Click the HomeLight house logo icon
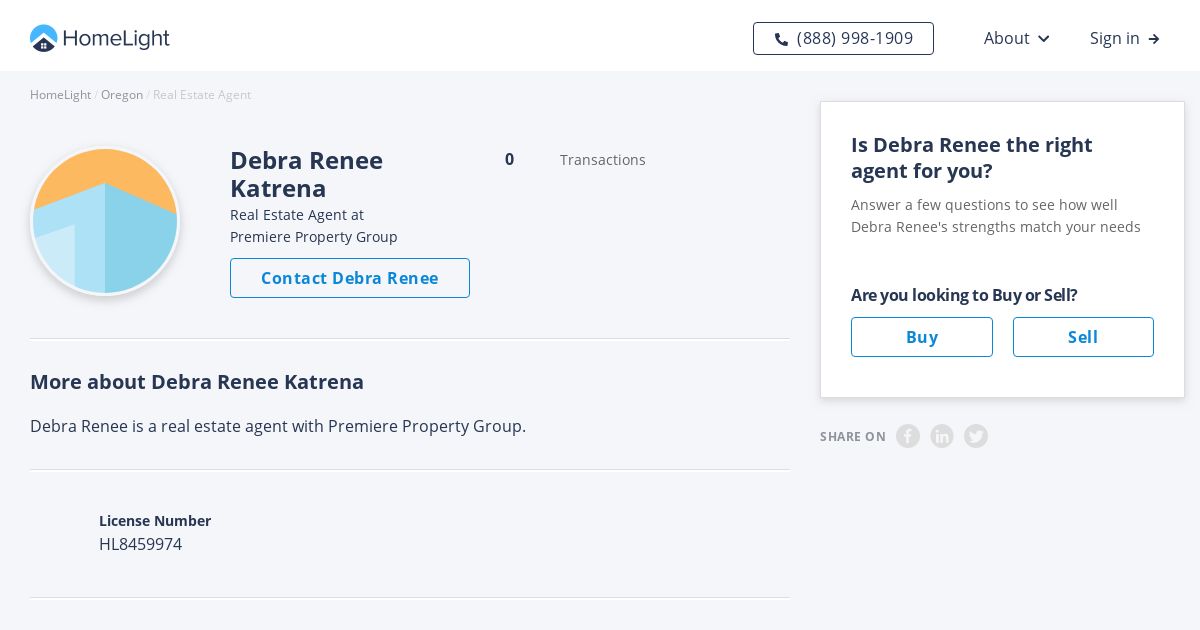The width and height of the screenshot is (1200, 630). 44,39
